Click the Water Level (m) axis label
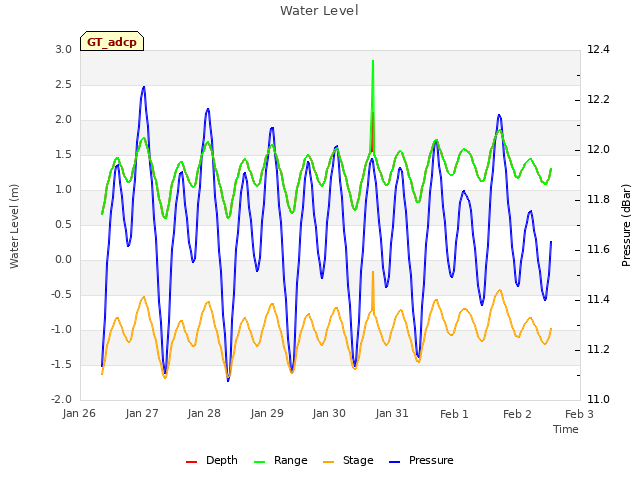This screenshot has height=480, width=640. coord(14,226)
